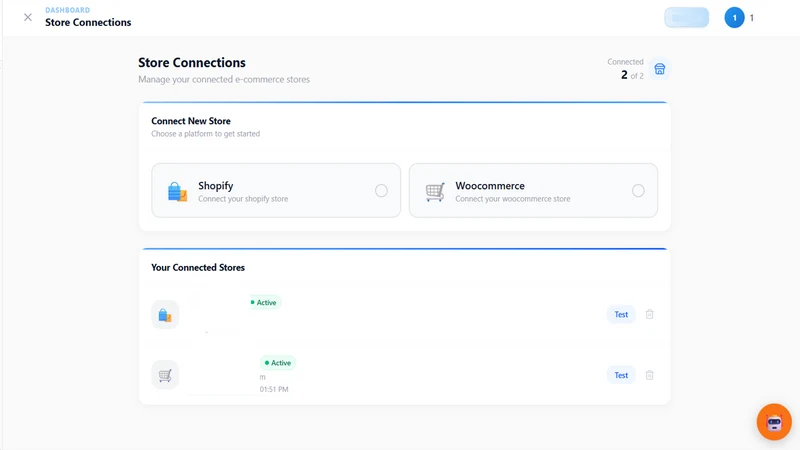Click the storefront icon beside Connected count
Viewport: 800px width, 450px height.
[660, 69]
